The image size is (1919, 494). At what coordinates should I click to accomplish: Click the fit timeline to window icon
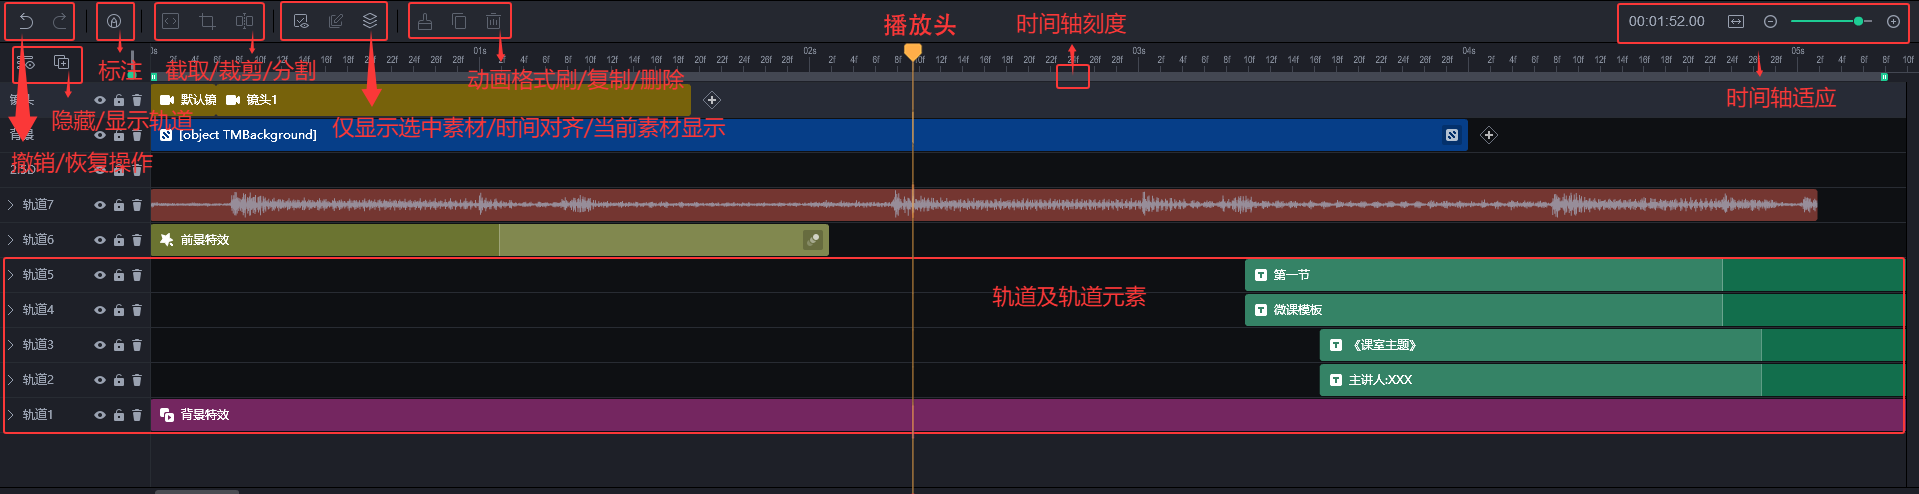1736,21
